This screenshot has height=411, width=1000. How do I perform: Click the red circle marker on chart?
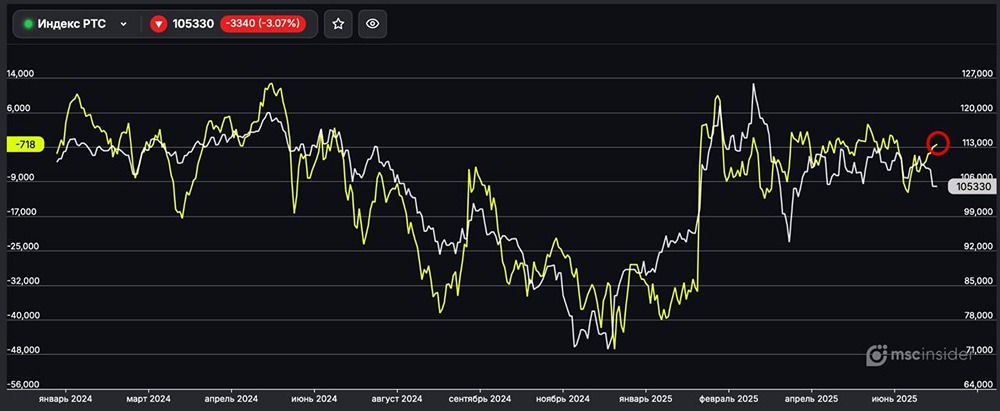(938, 142)
